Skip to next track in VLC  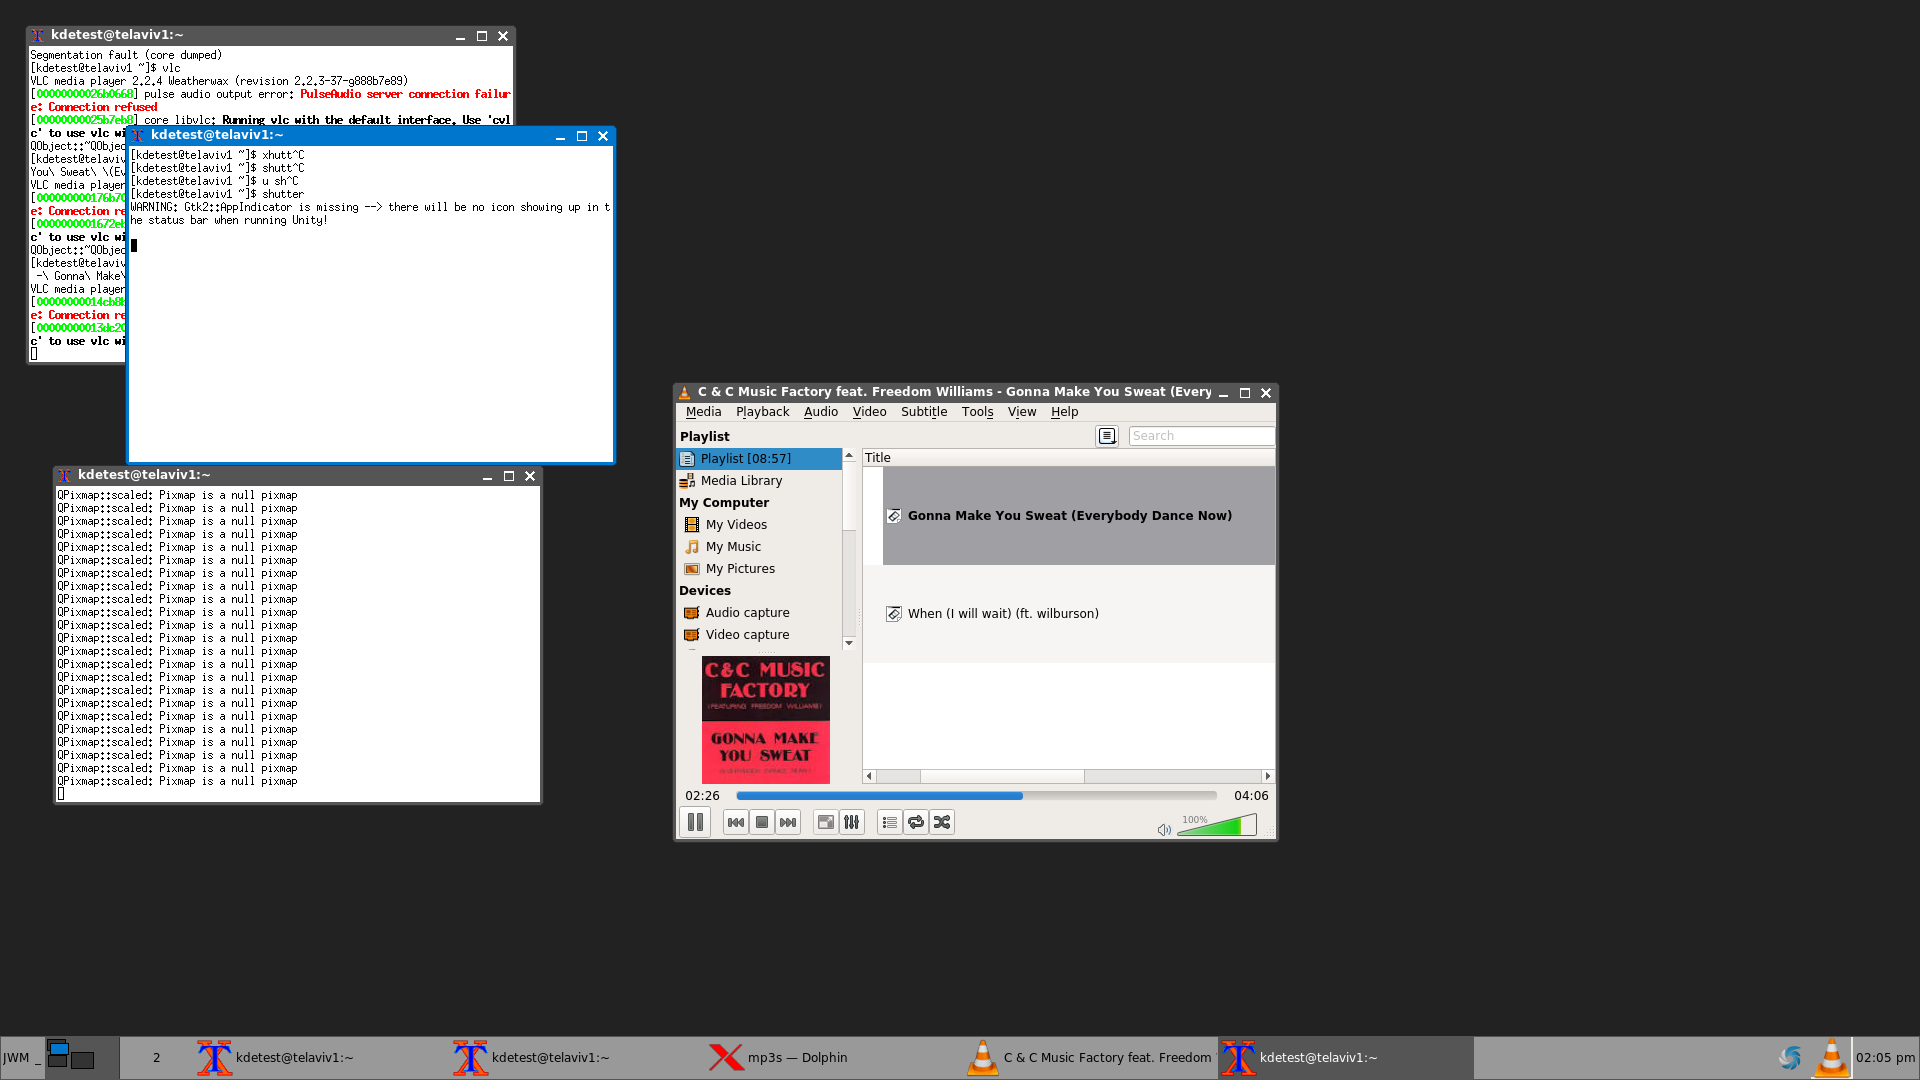click(x=788, y=822)
